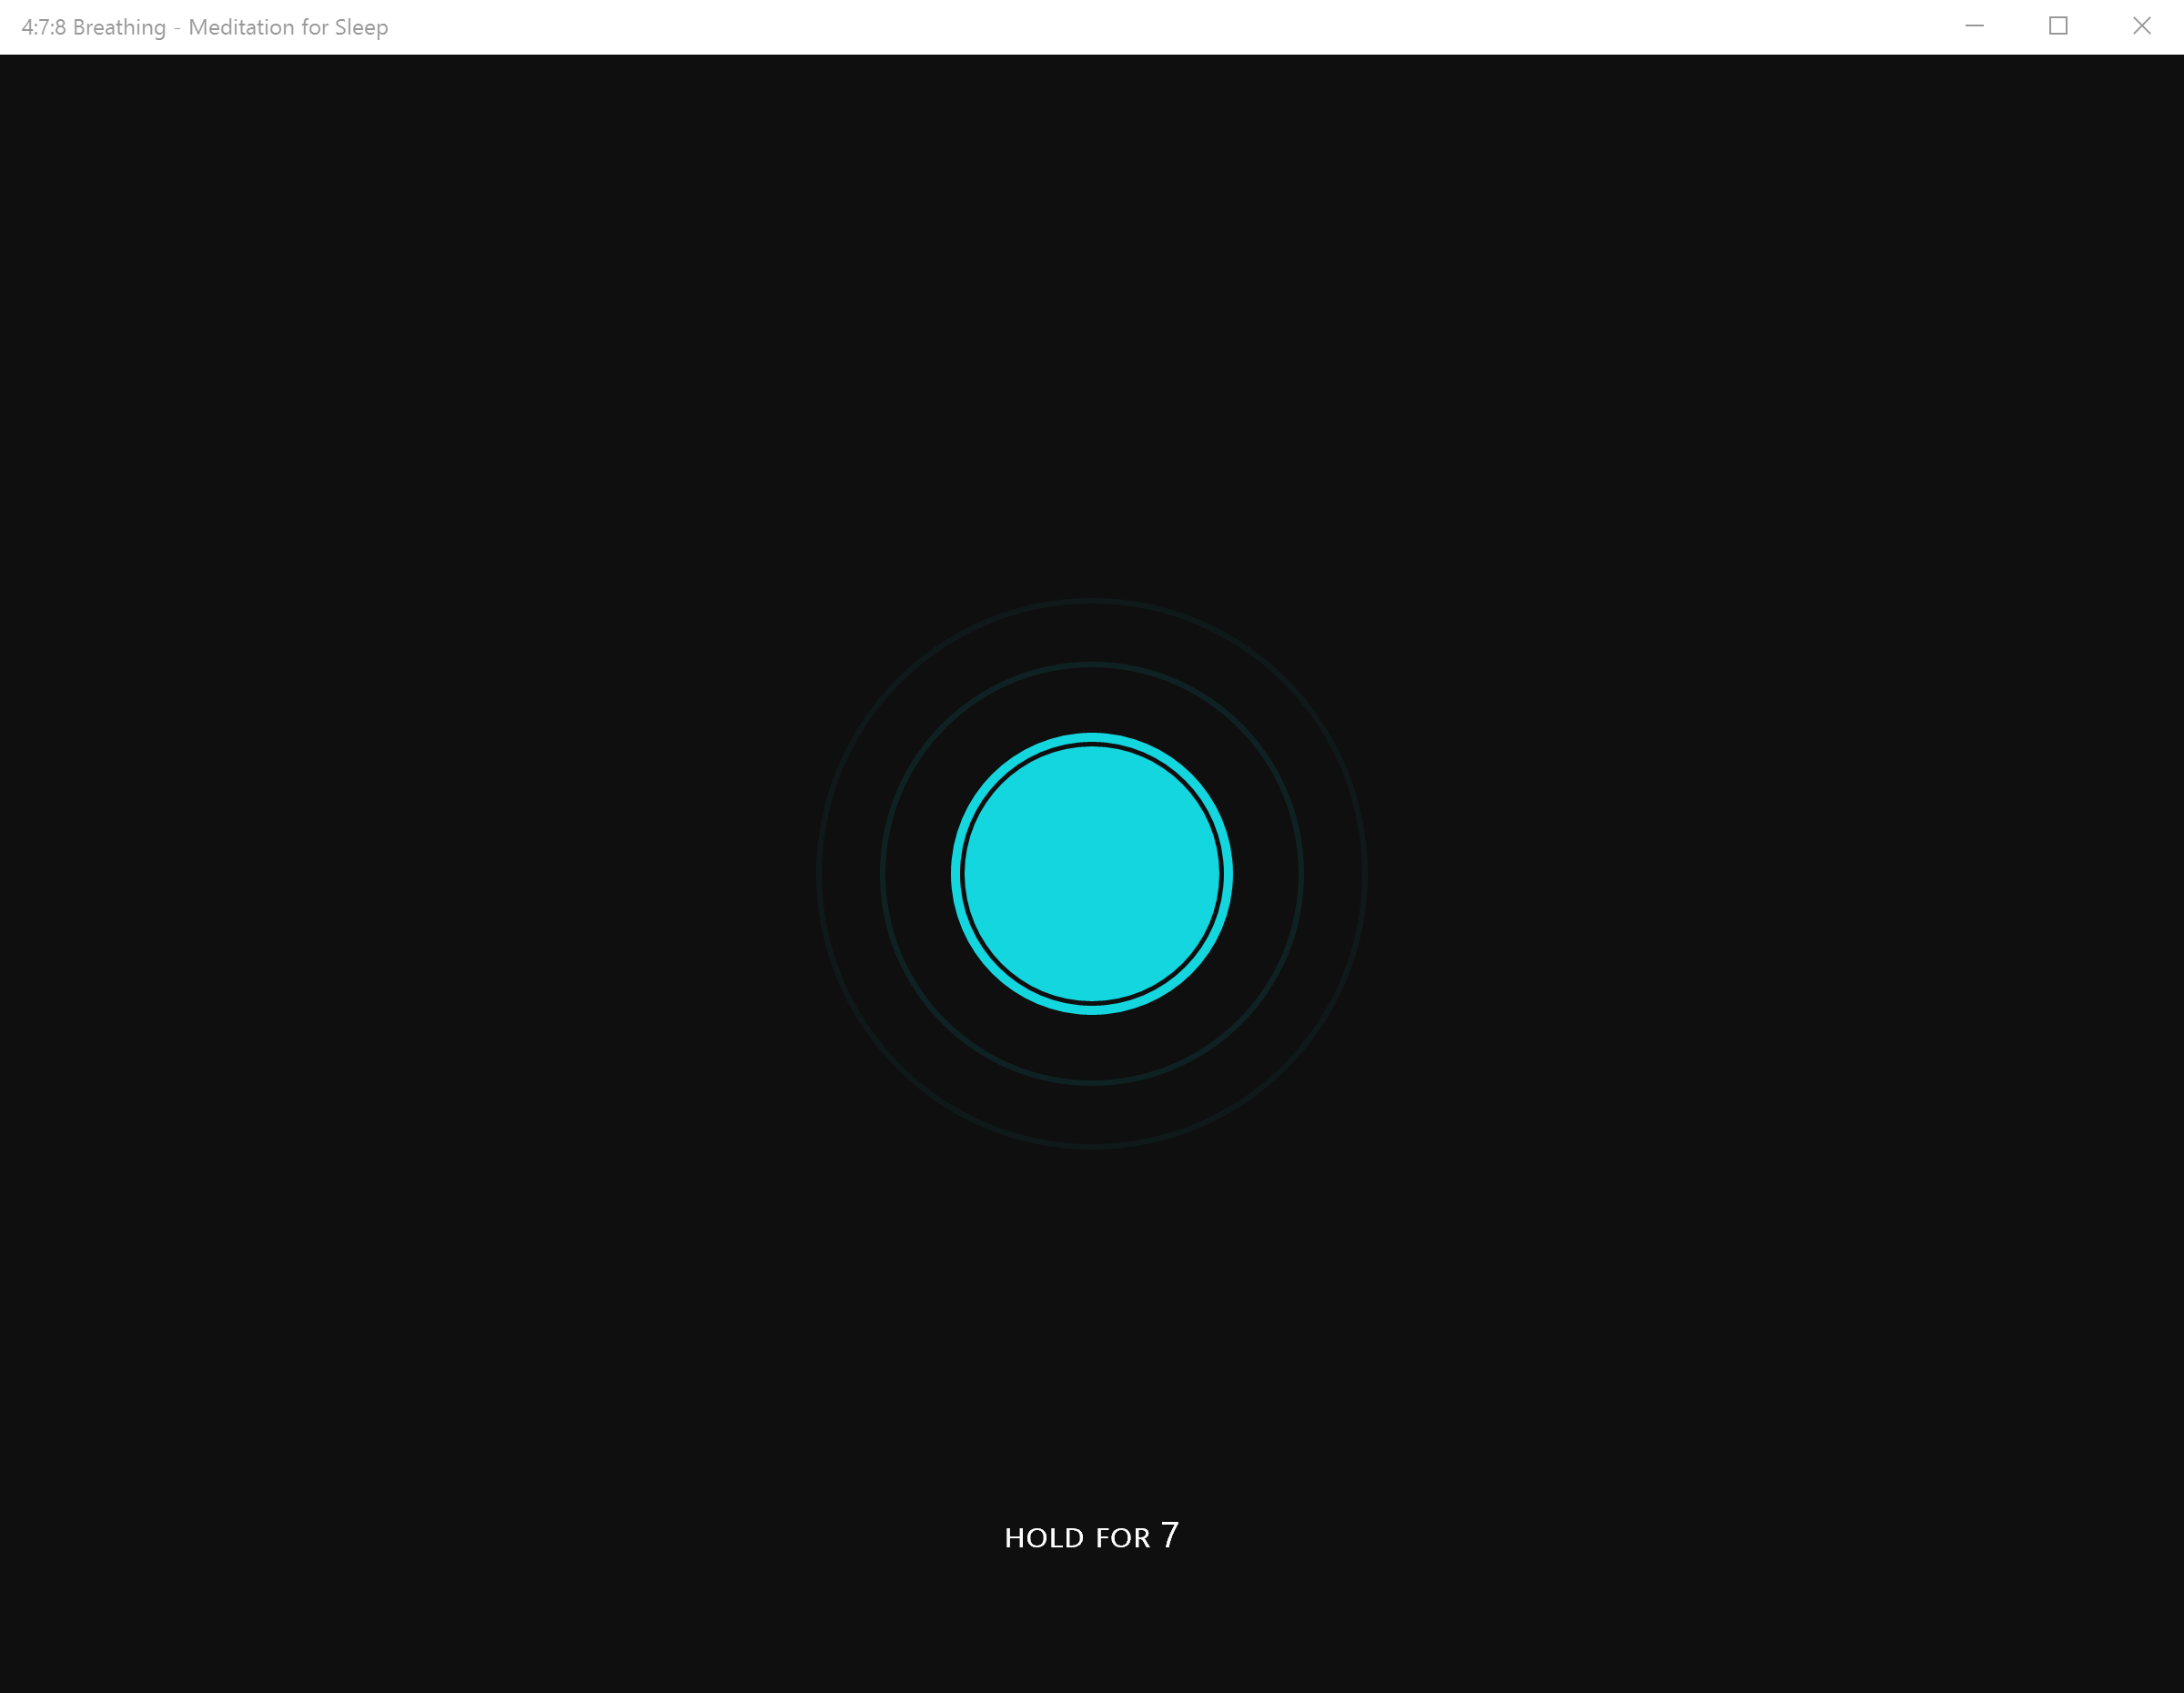Click the cyan breathing circle center
Viewport: 2184px width, 1693px height.
coord(1091,873)
